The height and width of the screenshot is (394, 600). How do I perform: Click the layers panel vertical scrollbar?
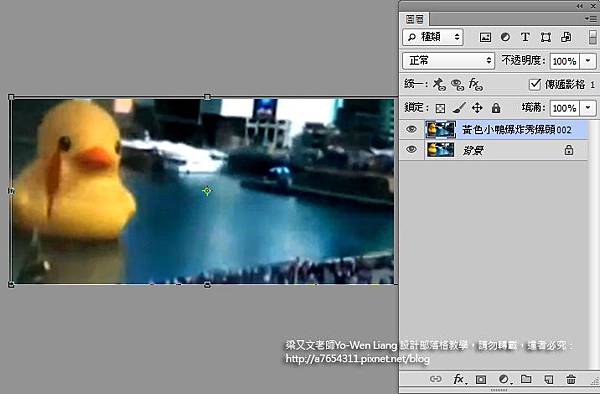(x=593, y=245)
